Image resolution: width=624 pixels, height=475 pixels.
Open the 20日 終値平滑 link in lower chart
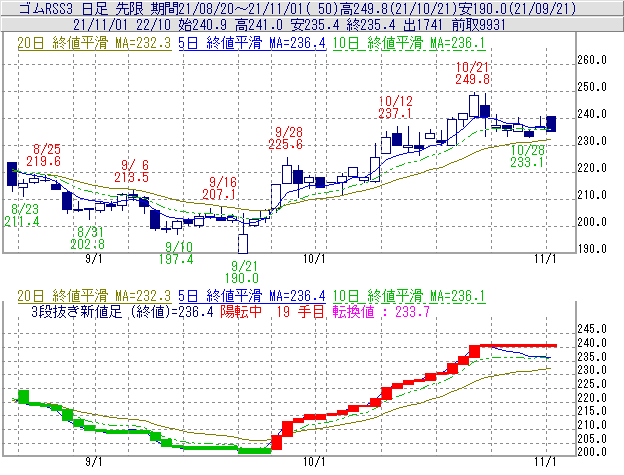tap(94, 296)
